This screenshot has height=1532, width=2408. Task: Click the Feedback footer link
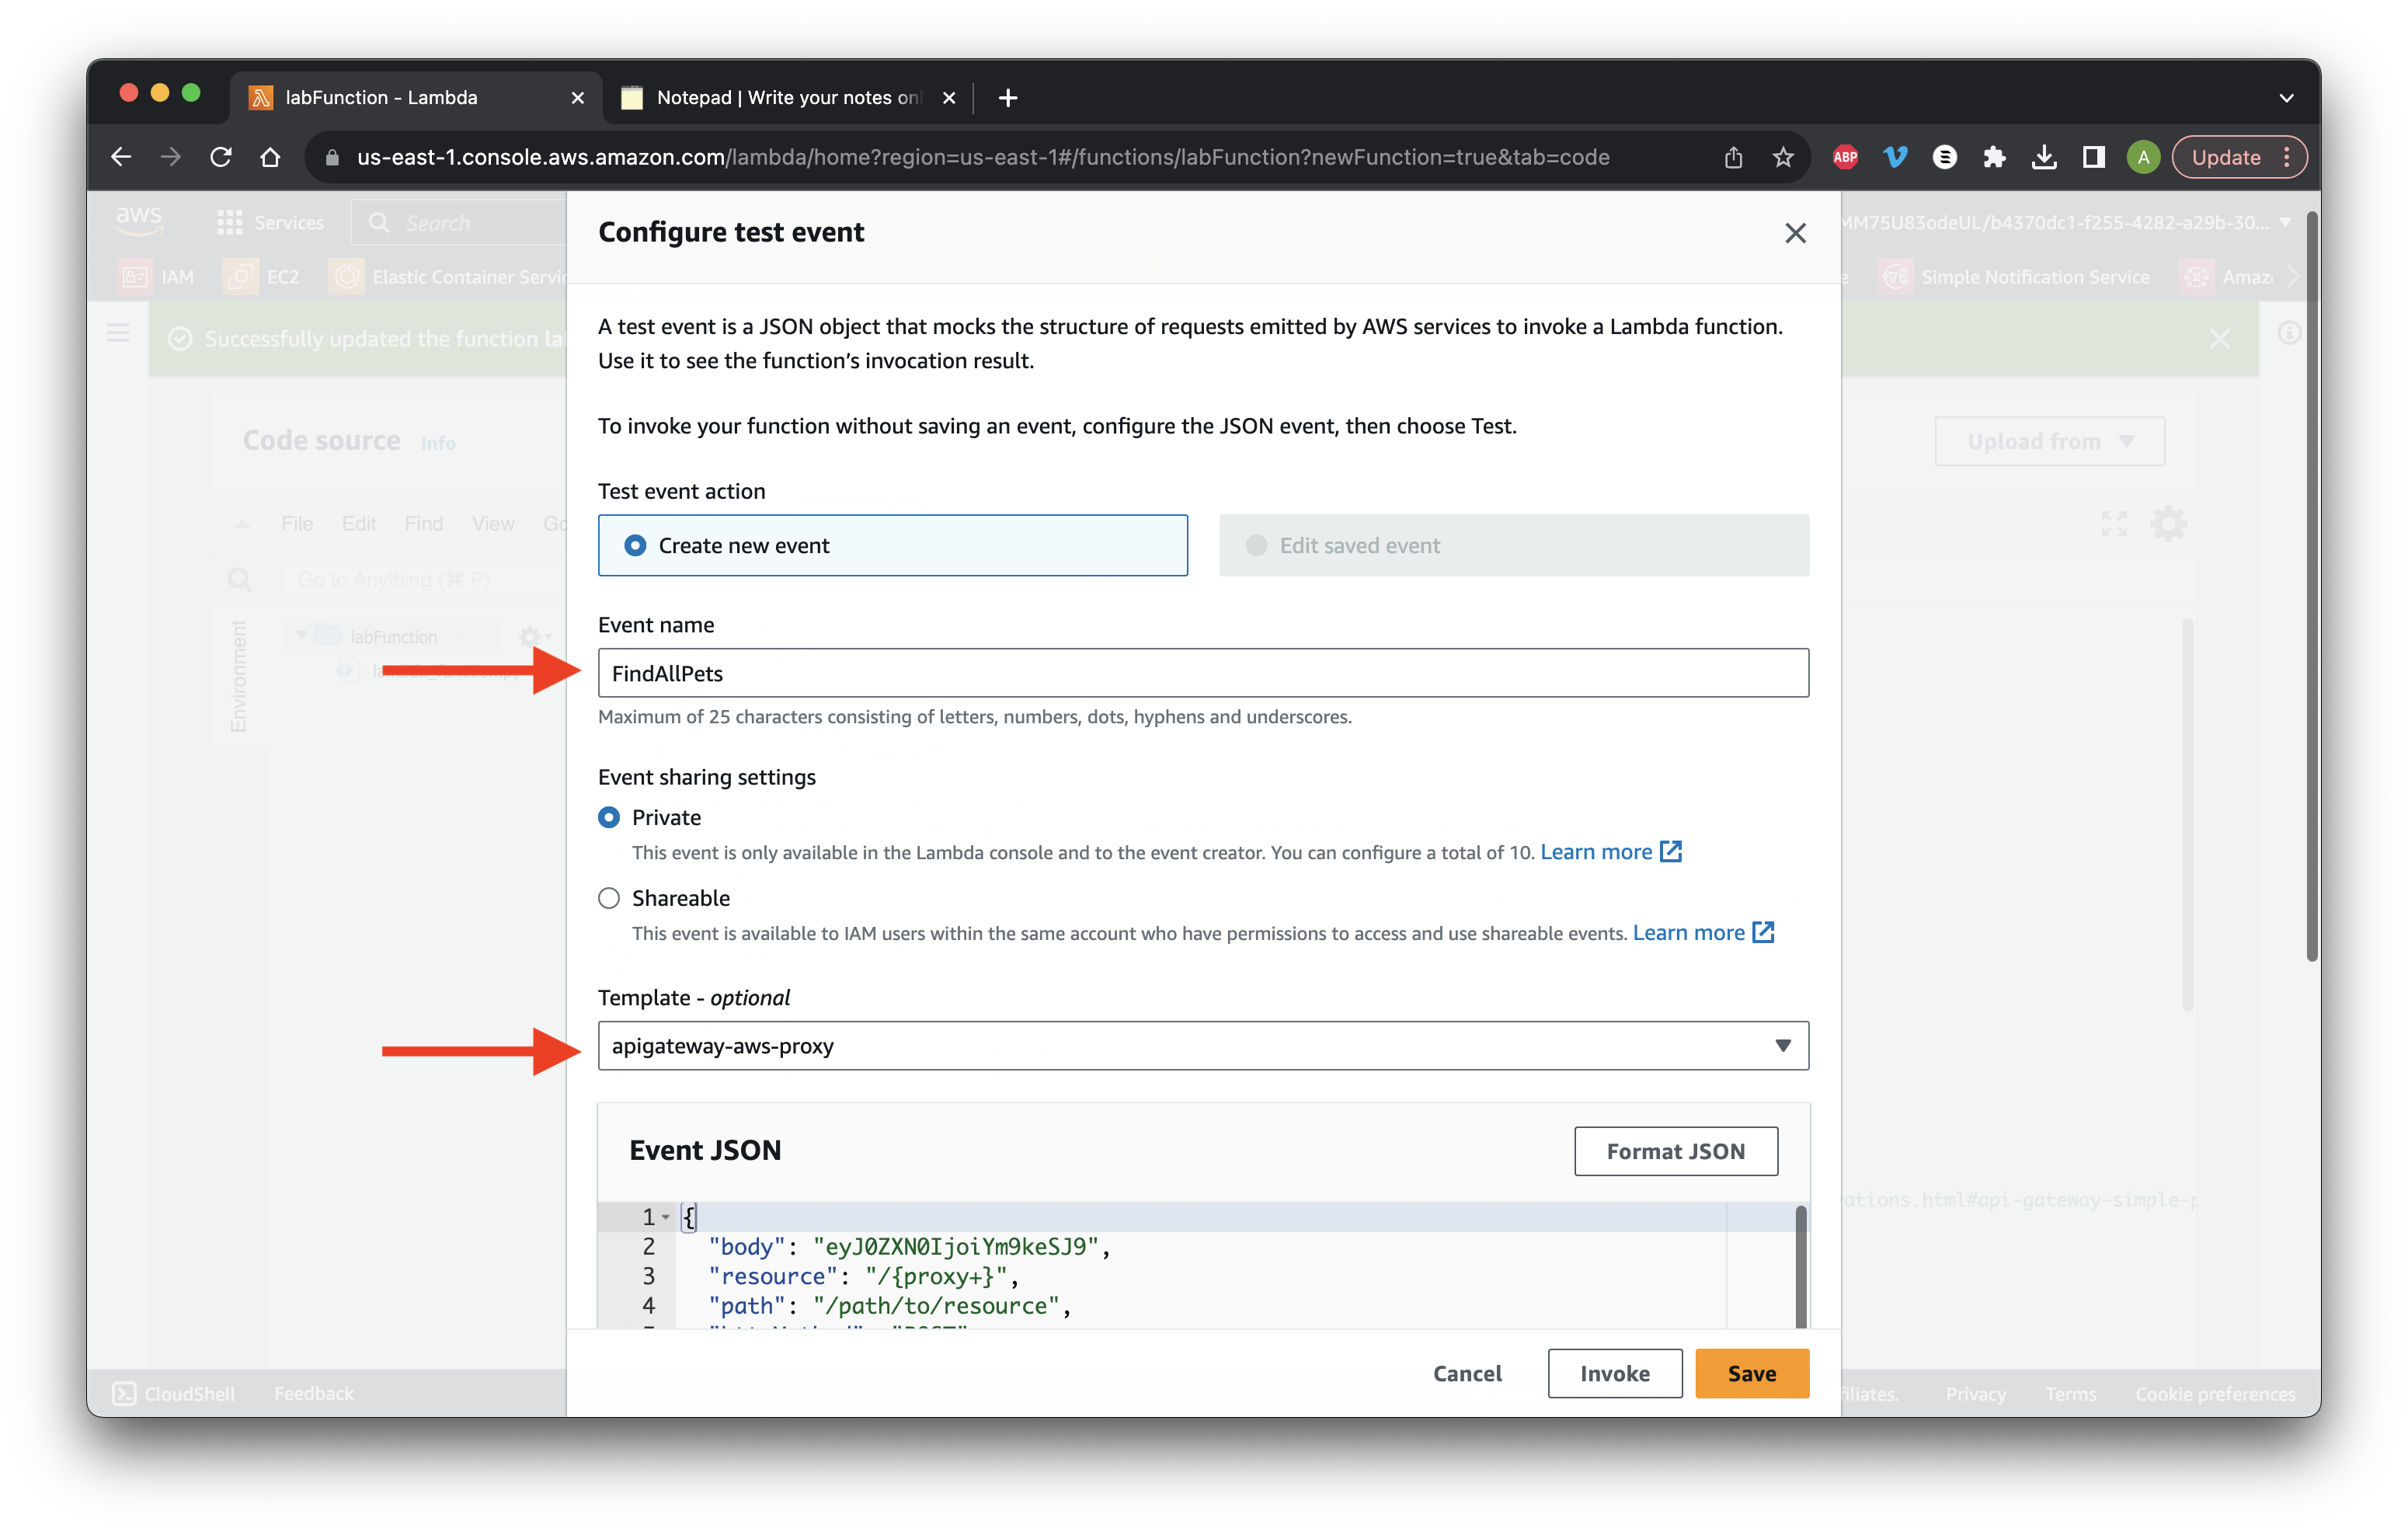(314, 1393)
